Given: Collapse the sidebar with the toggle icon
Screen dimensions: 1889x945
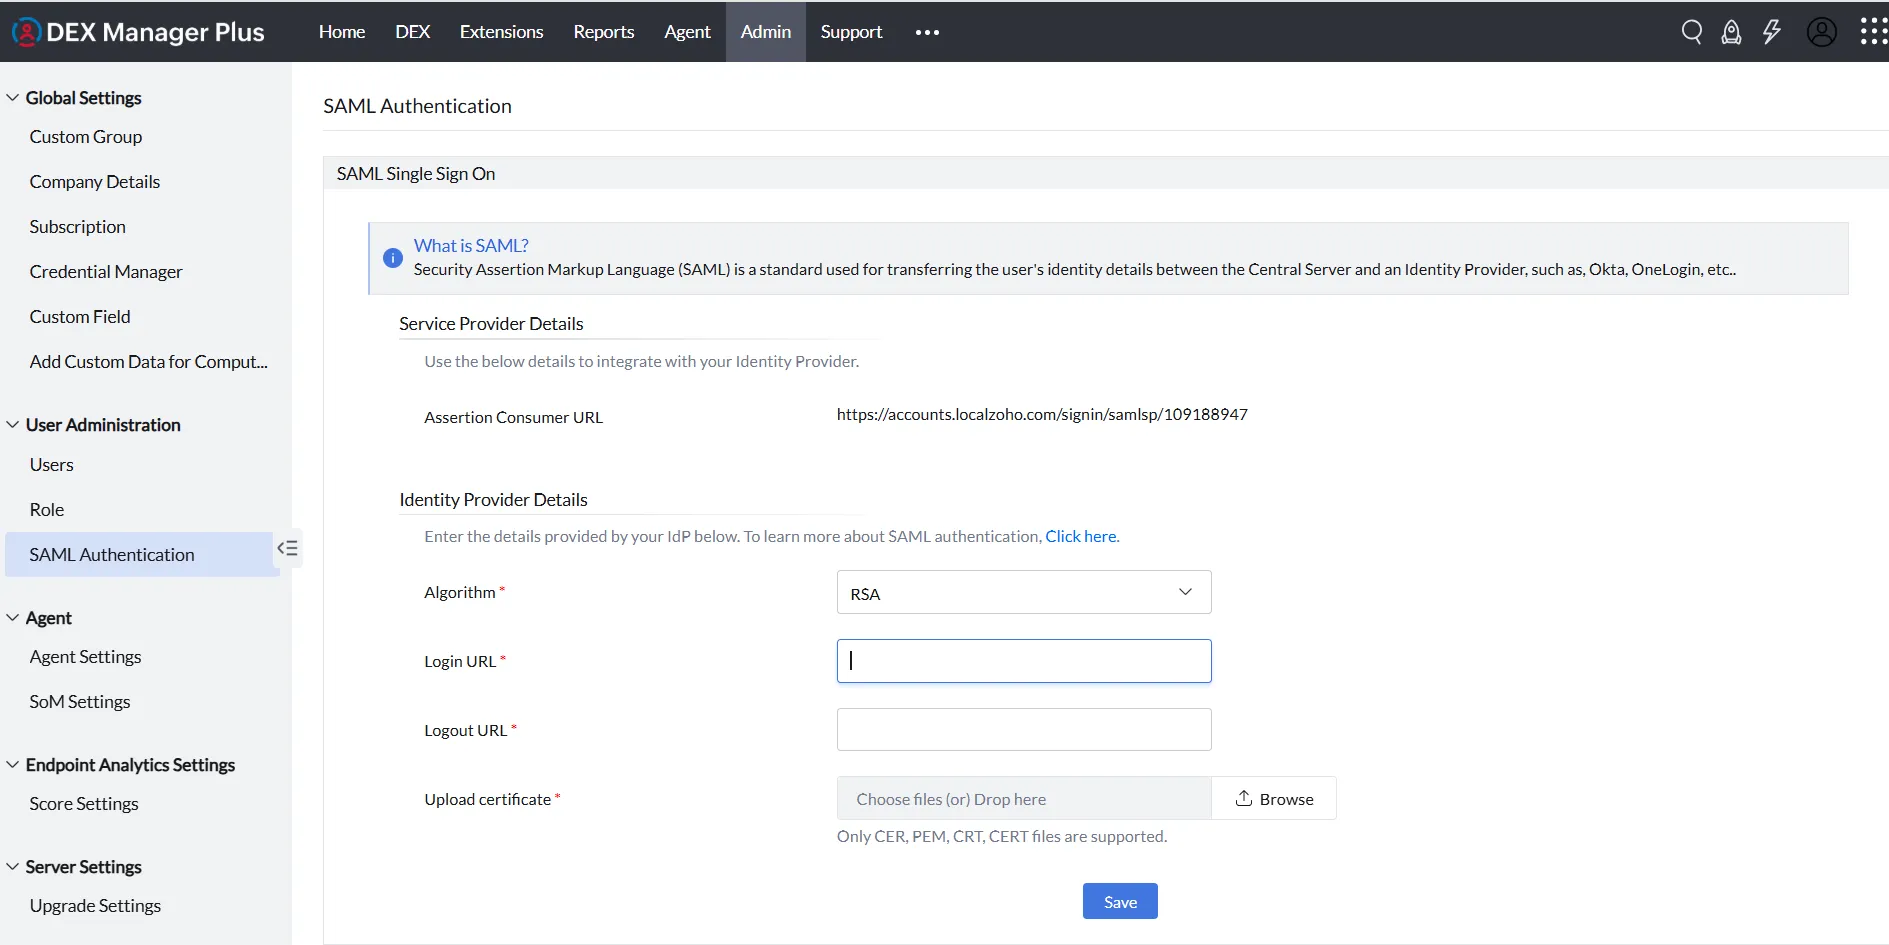Looking at the screenshot, I should click(x=288, y=548).
